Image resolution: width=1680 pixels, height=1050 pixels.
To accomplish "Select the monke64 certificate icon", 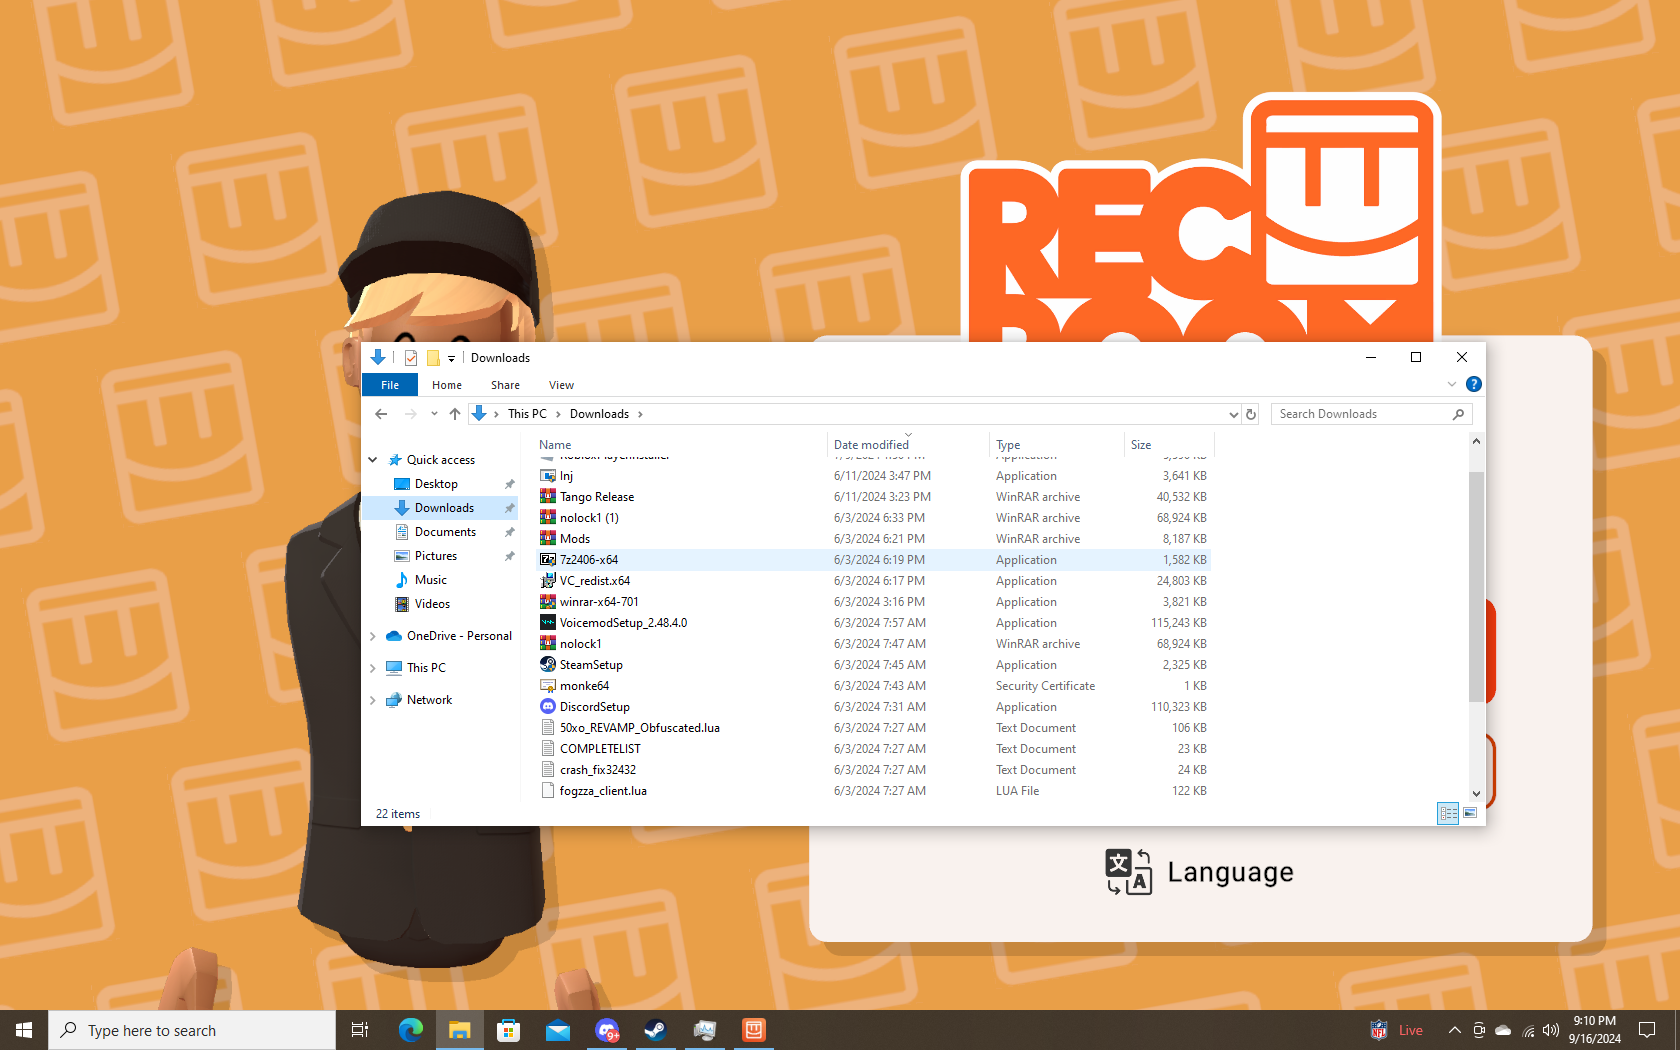I will pyautogui.click(x=548, y=686).
